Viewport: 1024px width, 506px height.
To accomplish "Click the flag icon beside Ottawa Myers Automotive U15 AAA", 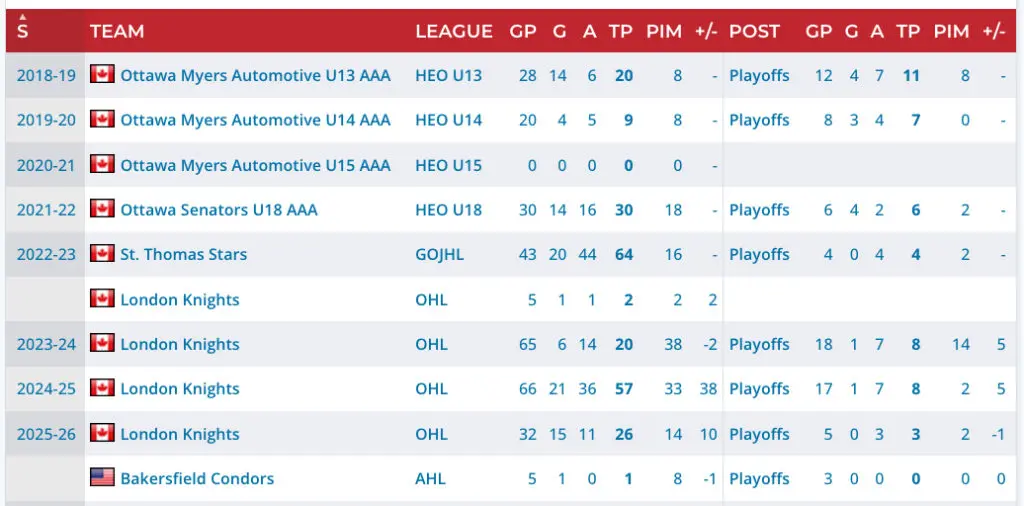I will click(103, 164).
